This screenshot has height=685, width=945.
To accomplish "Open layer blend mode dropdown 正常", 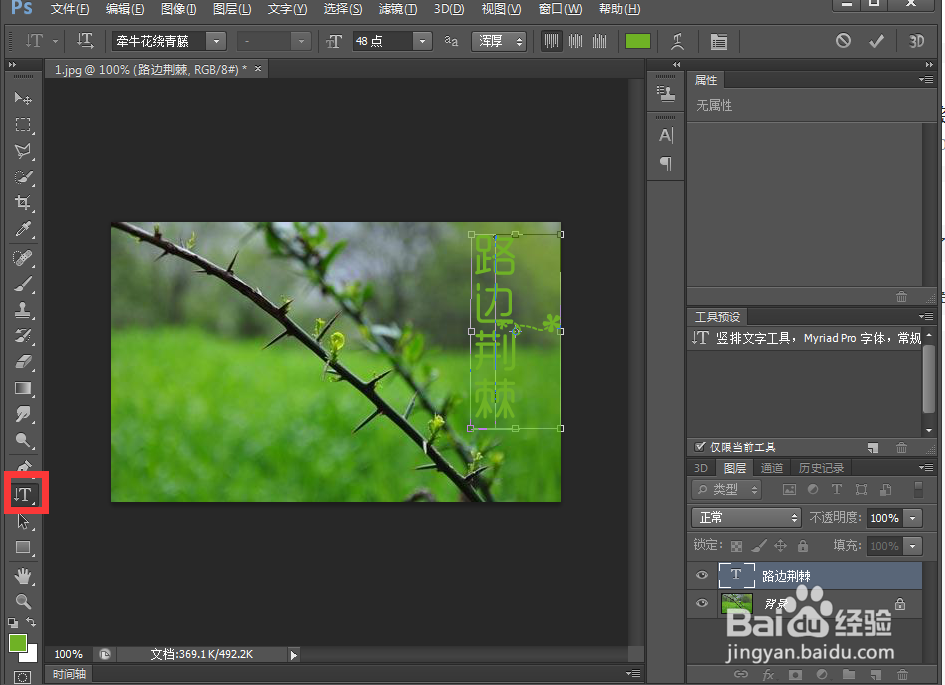I will 746,518.
